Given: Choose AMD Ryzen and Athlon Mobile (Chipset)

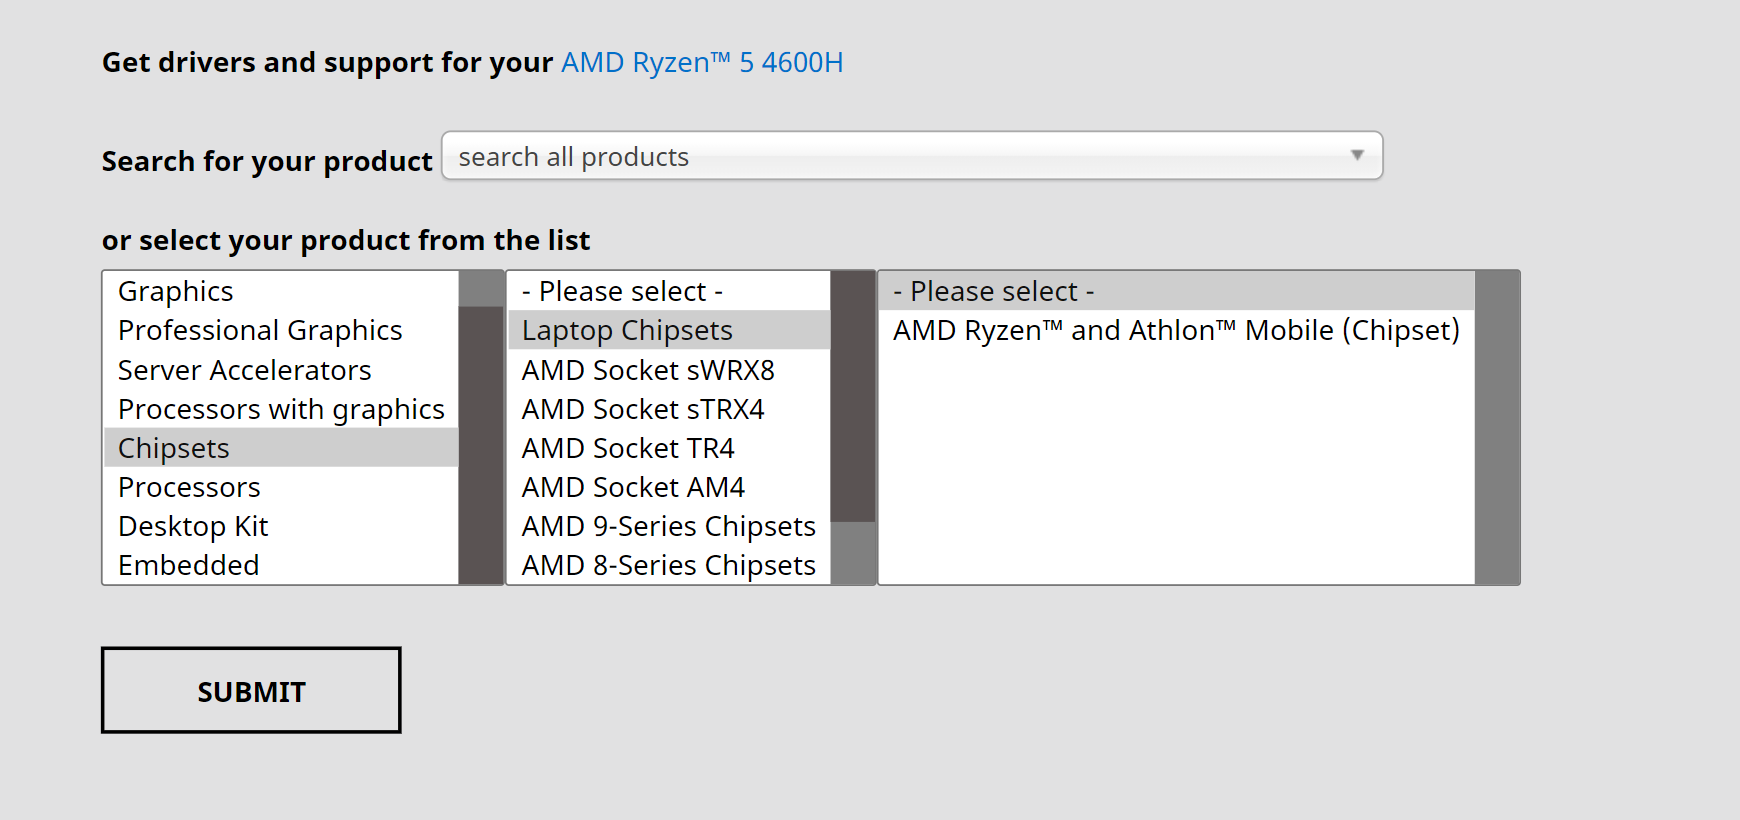Looking at the screenshot, I should pos(1177,330).
